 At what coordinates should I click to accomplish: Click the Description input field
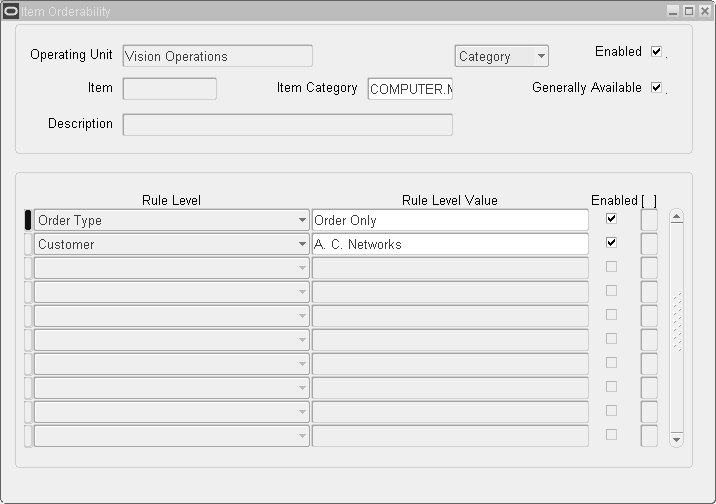288,125
